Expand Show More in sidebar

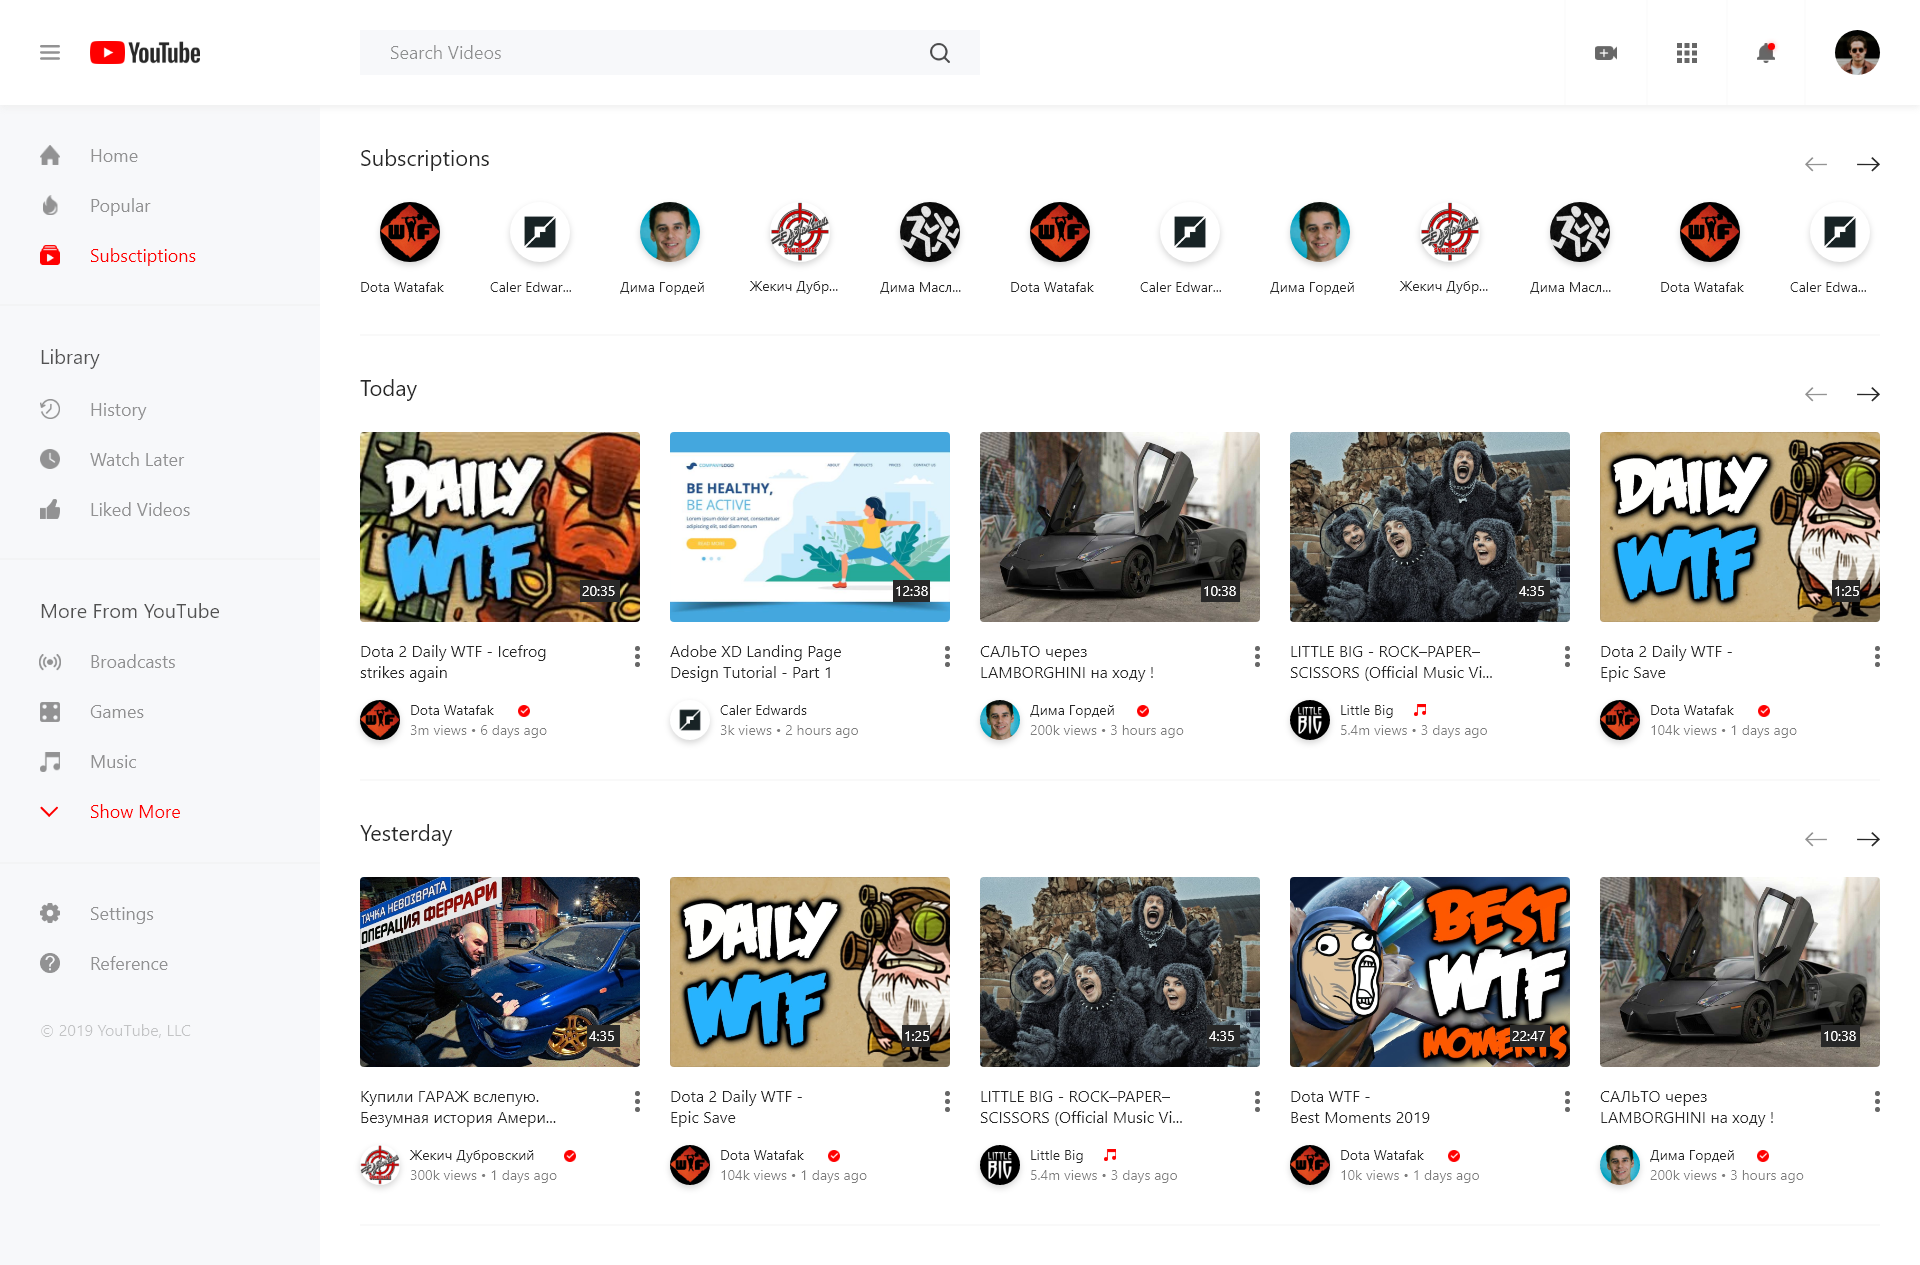[x=135, y=811]
